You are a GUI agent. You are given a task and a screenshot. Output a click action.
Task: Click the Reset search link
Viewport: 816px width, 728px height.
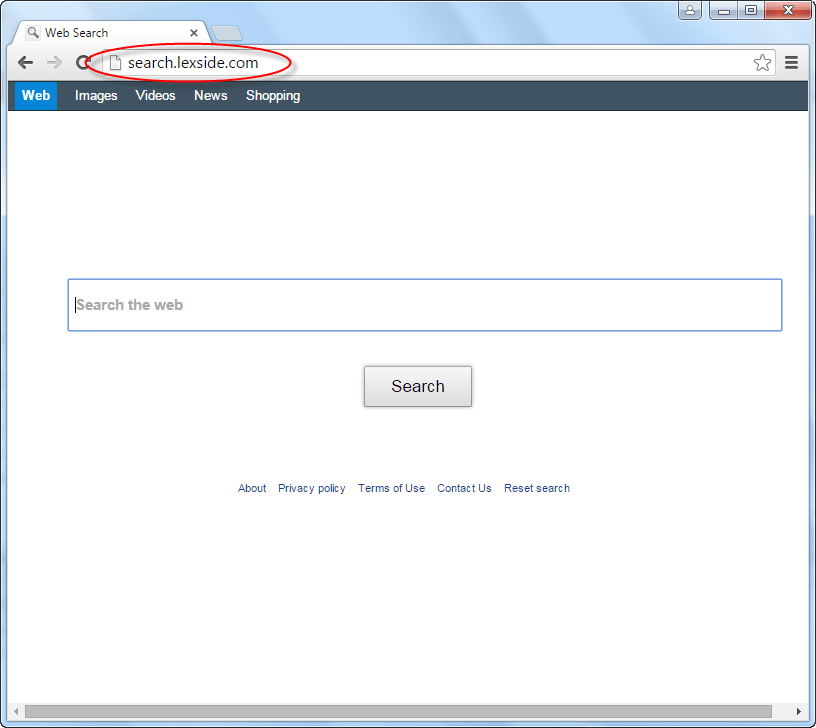pyautogui.click(x=537, y=488)
